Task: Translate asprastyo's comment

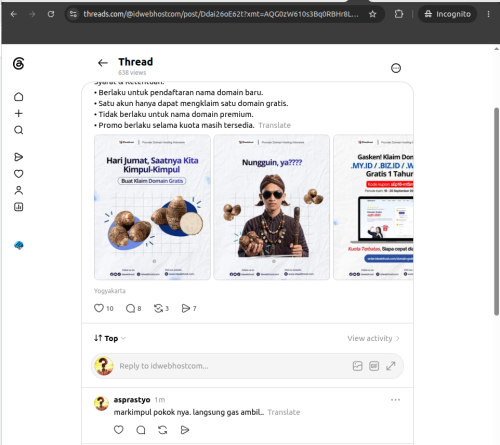Action: click(x=284, y=412)
